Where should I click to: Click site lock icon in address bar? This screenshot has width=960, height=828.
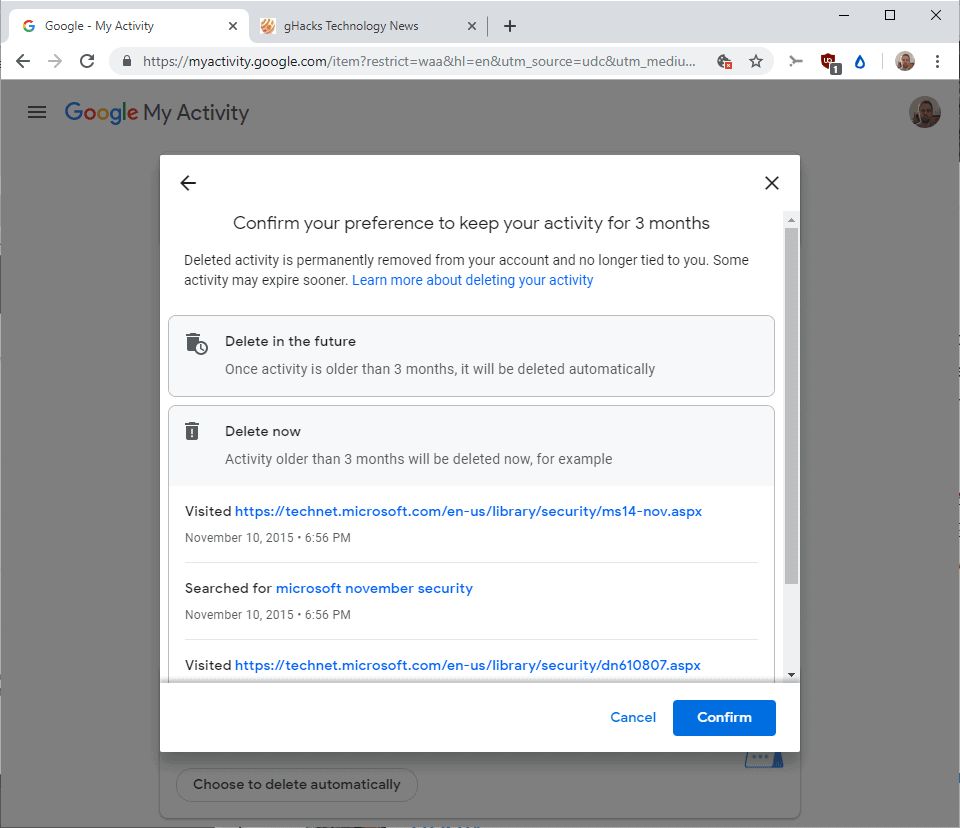[x=127, y=61]
